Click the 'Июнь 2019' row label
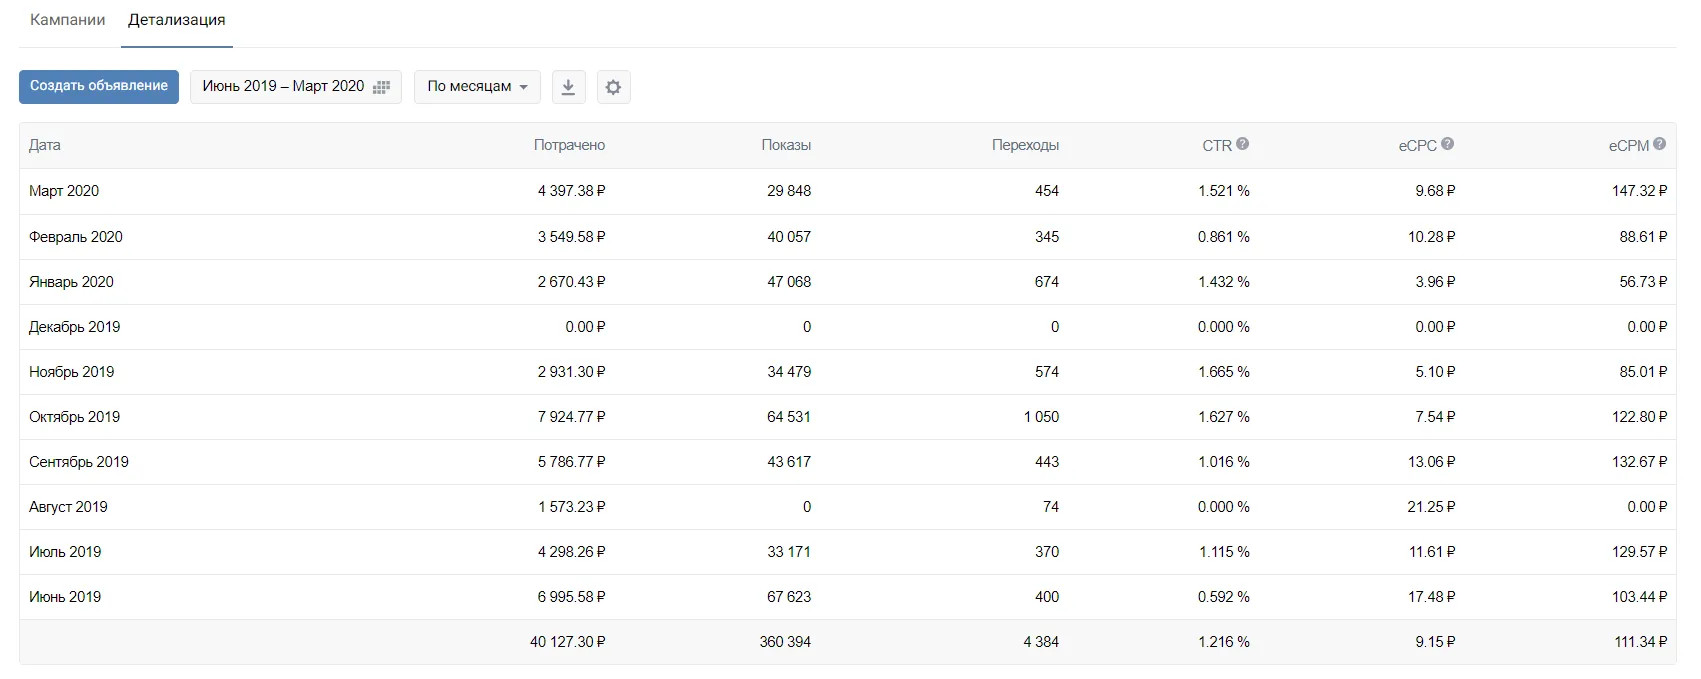The image size is (1701, 679). [65, 597]
